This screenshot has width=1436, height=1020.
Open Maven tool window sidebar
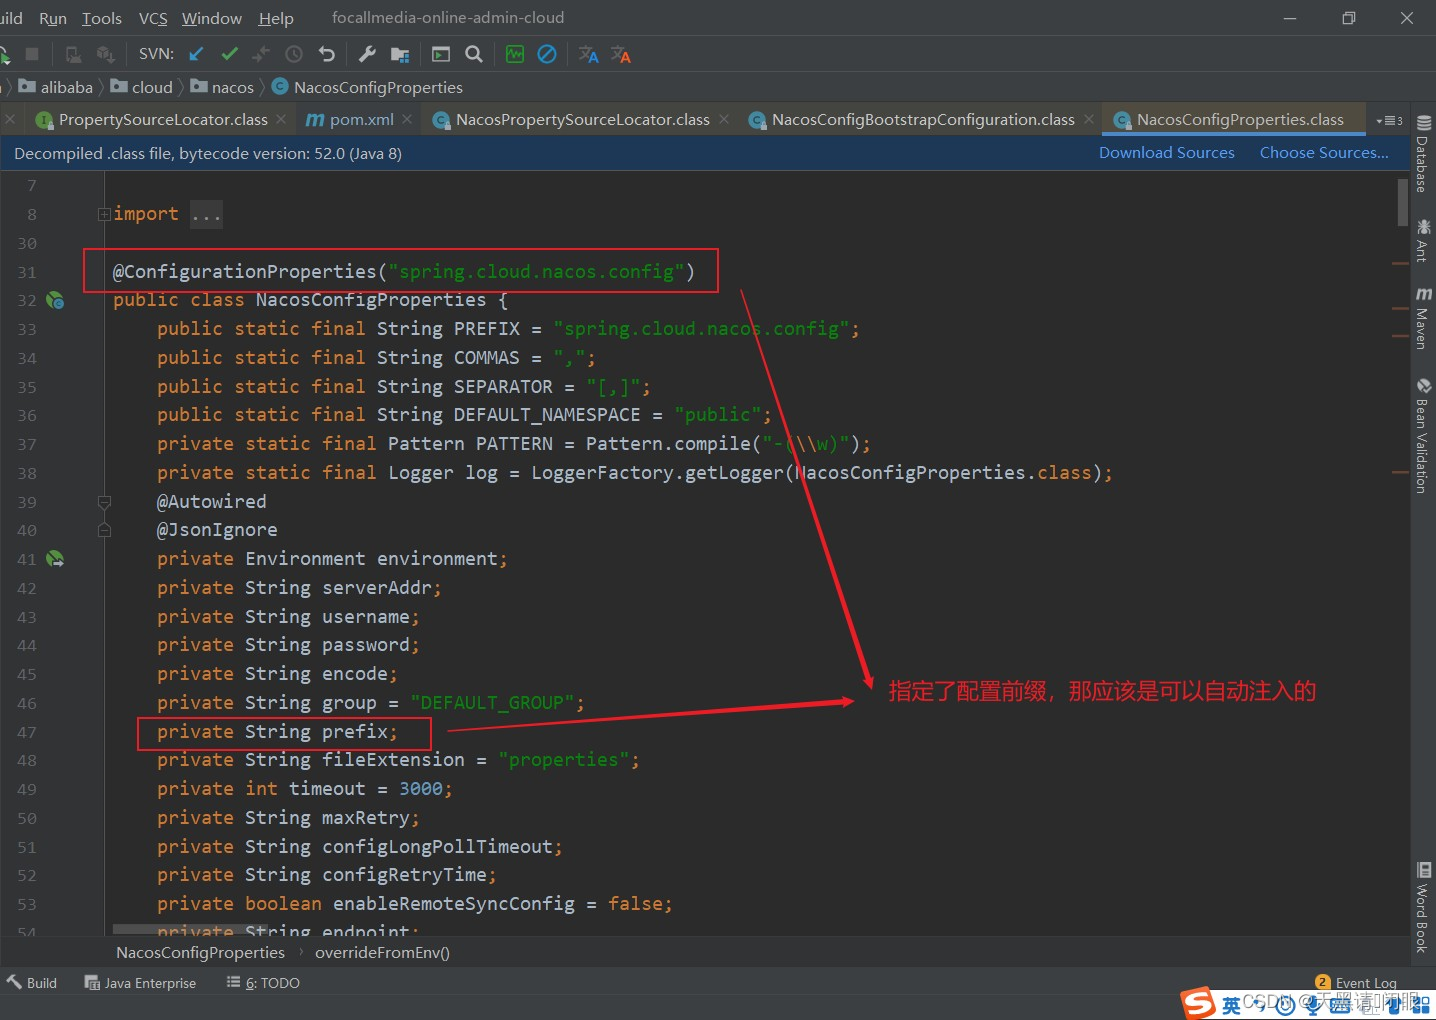(x=1423, y=318)
